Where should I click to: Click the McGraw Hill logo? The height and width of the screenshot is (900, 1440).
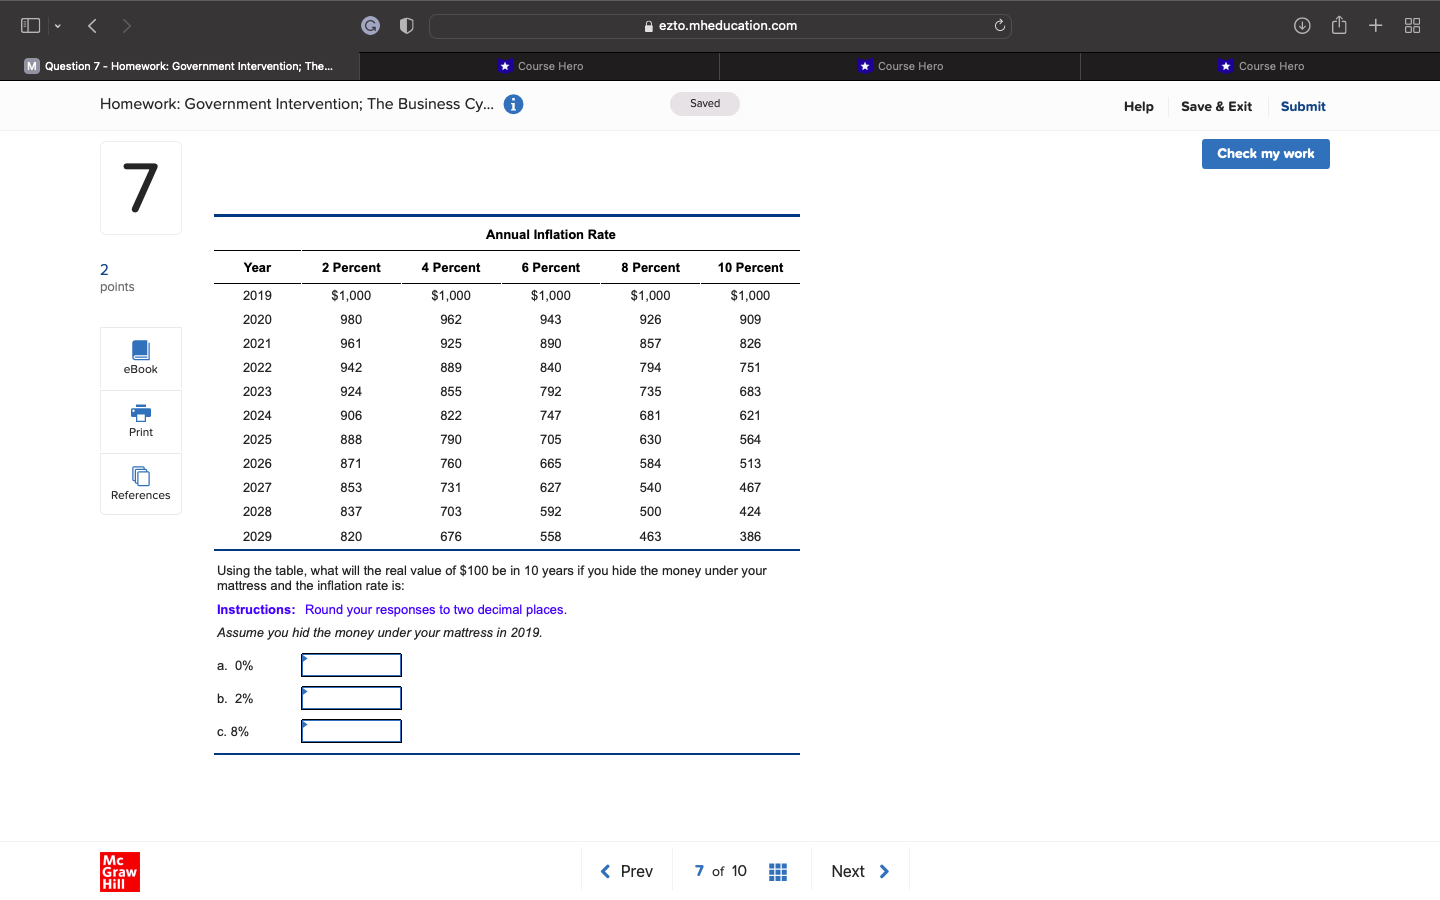coord(120,871)
